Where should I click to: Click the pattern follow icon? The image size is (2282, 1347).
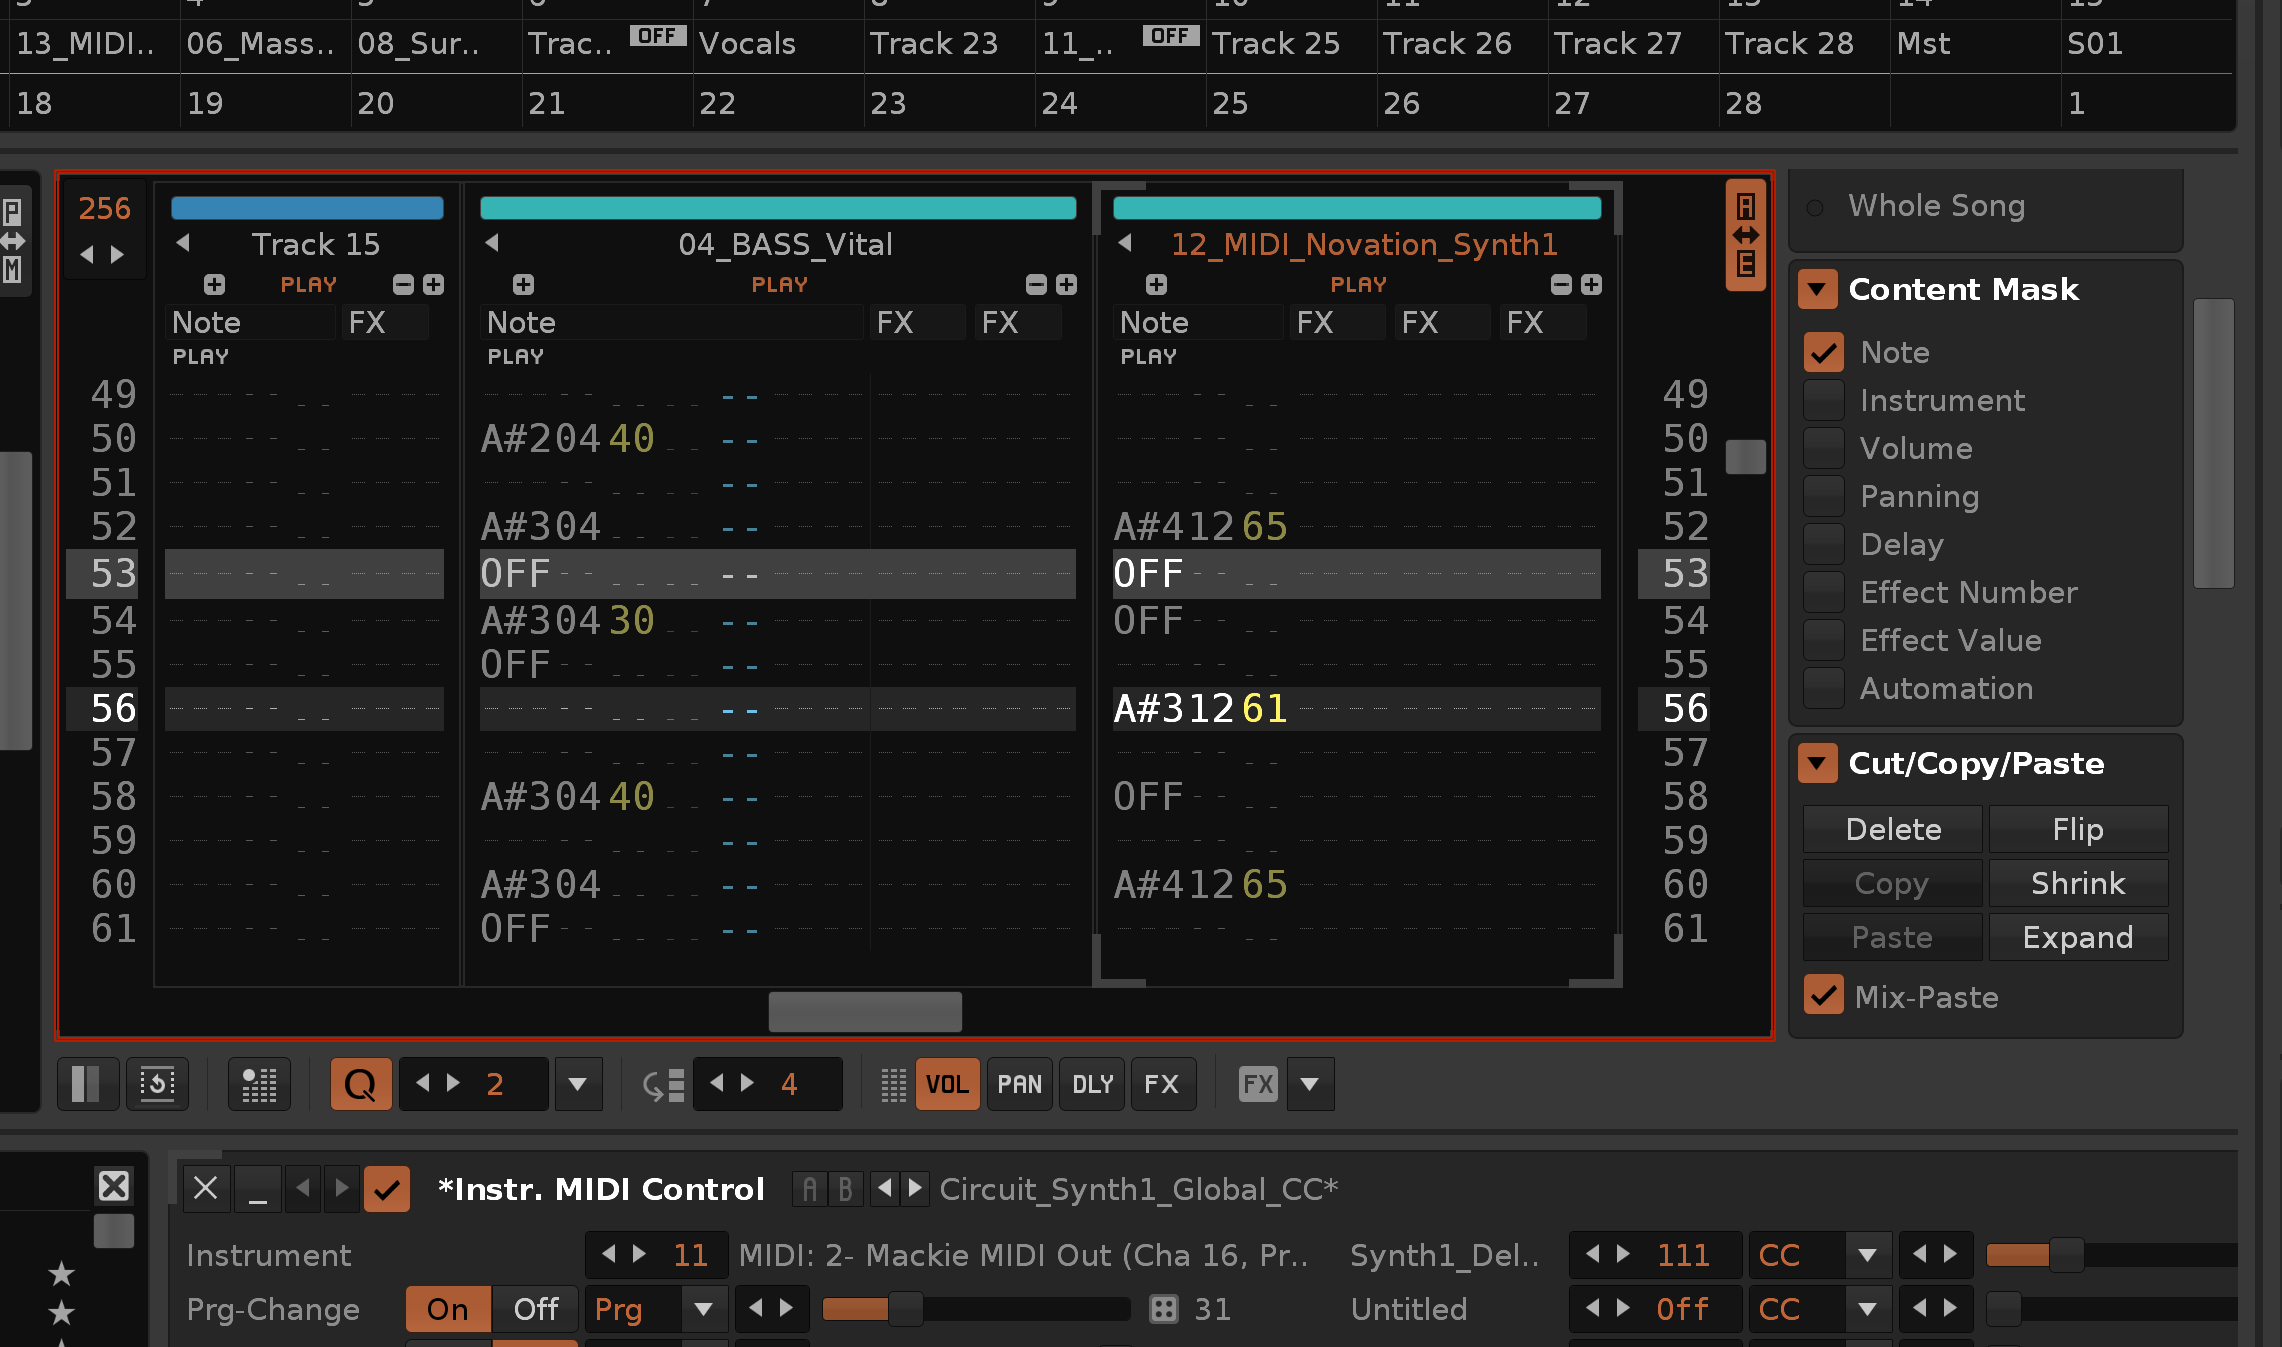tap(157, 1084)
